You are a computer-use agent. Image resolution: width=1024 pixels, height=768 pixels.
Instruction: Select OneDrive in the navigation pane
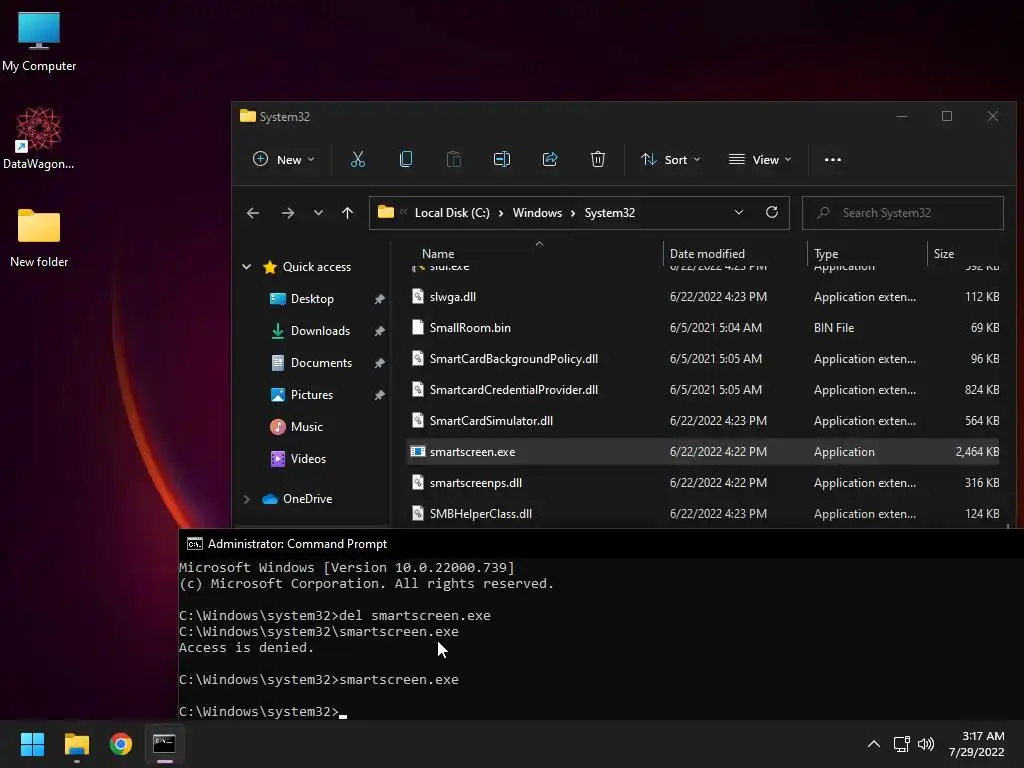pyautogui.click(x=307, y=499)
